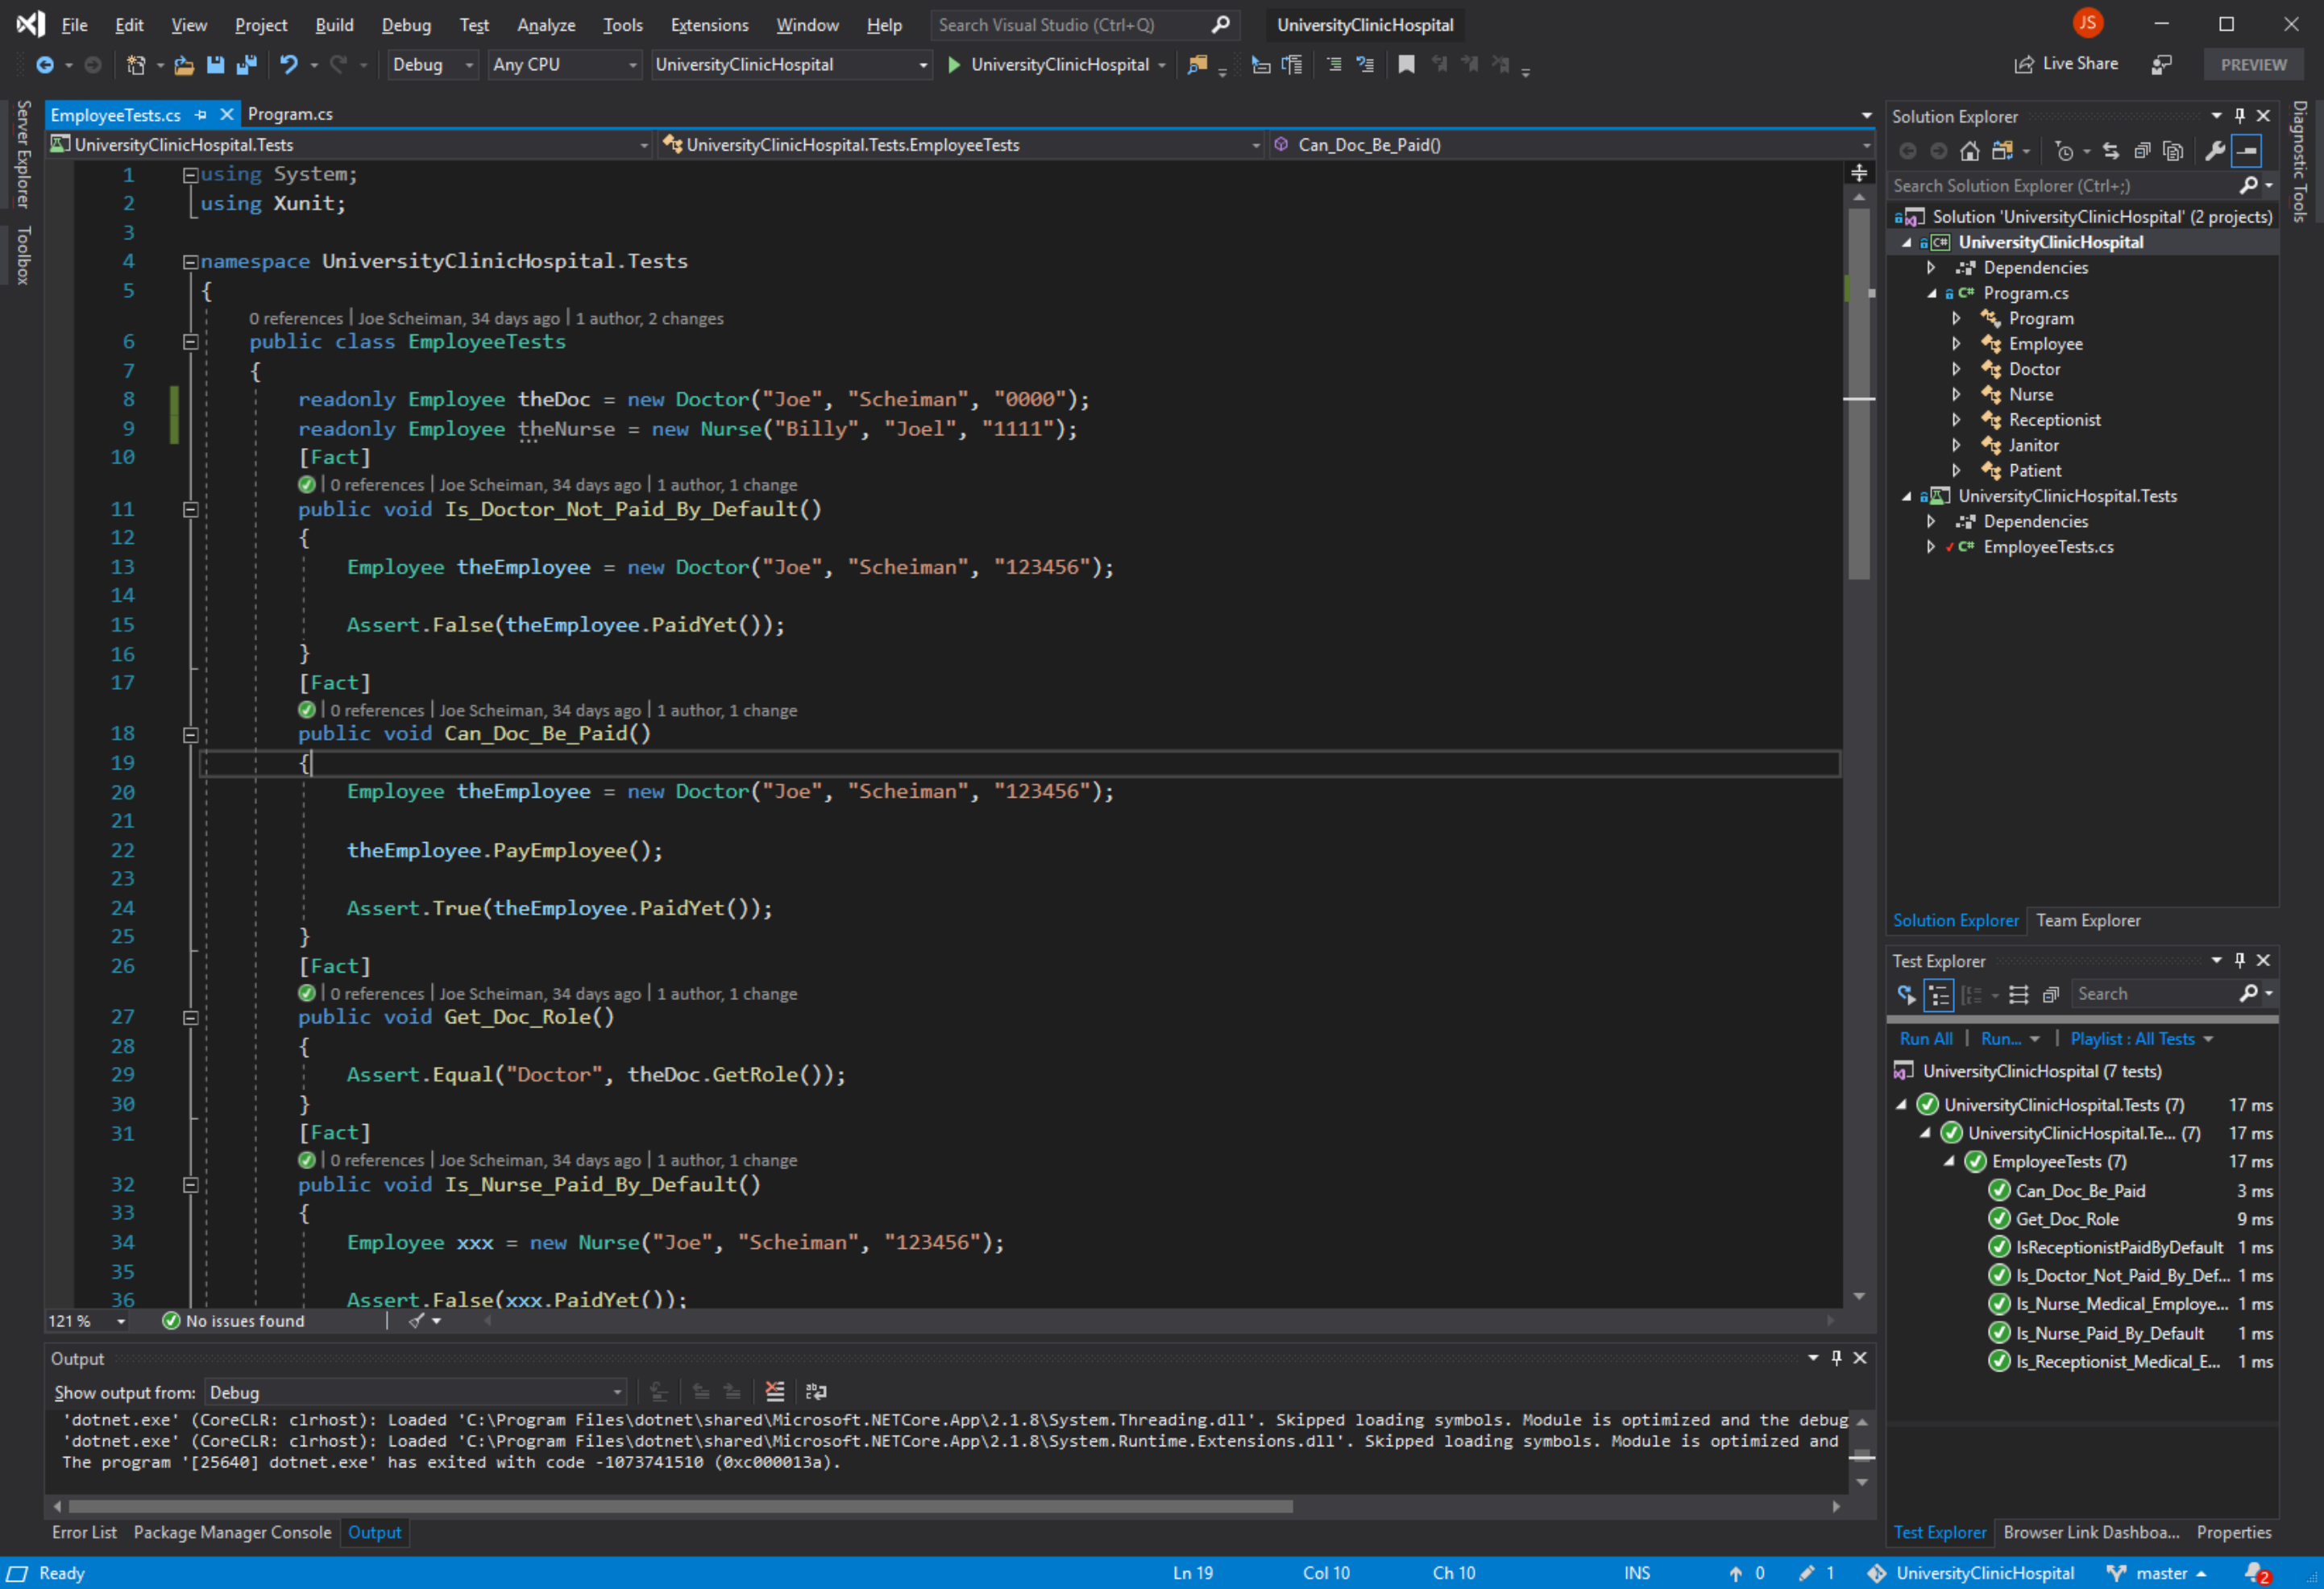
Task: Open the Extensions menu
Action: (x=709, y=25)
